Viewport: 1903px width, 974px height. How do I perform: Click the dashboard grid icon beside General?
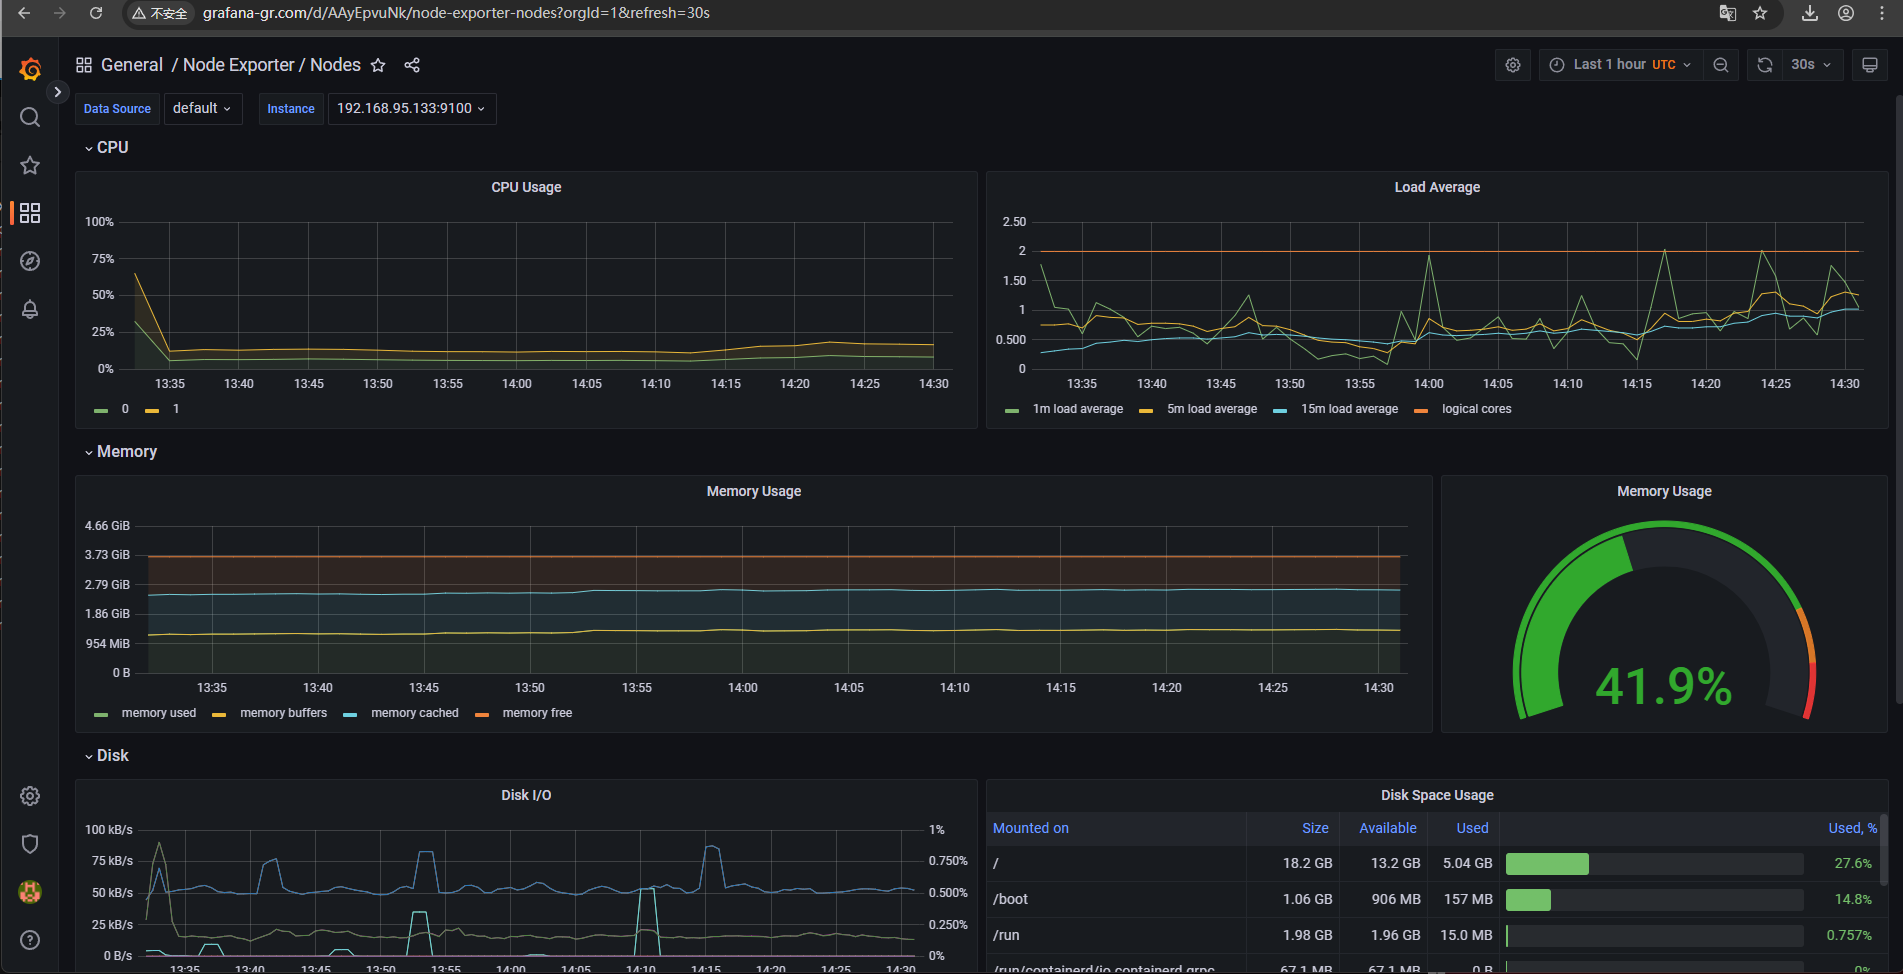pos(84,65)
